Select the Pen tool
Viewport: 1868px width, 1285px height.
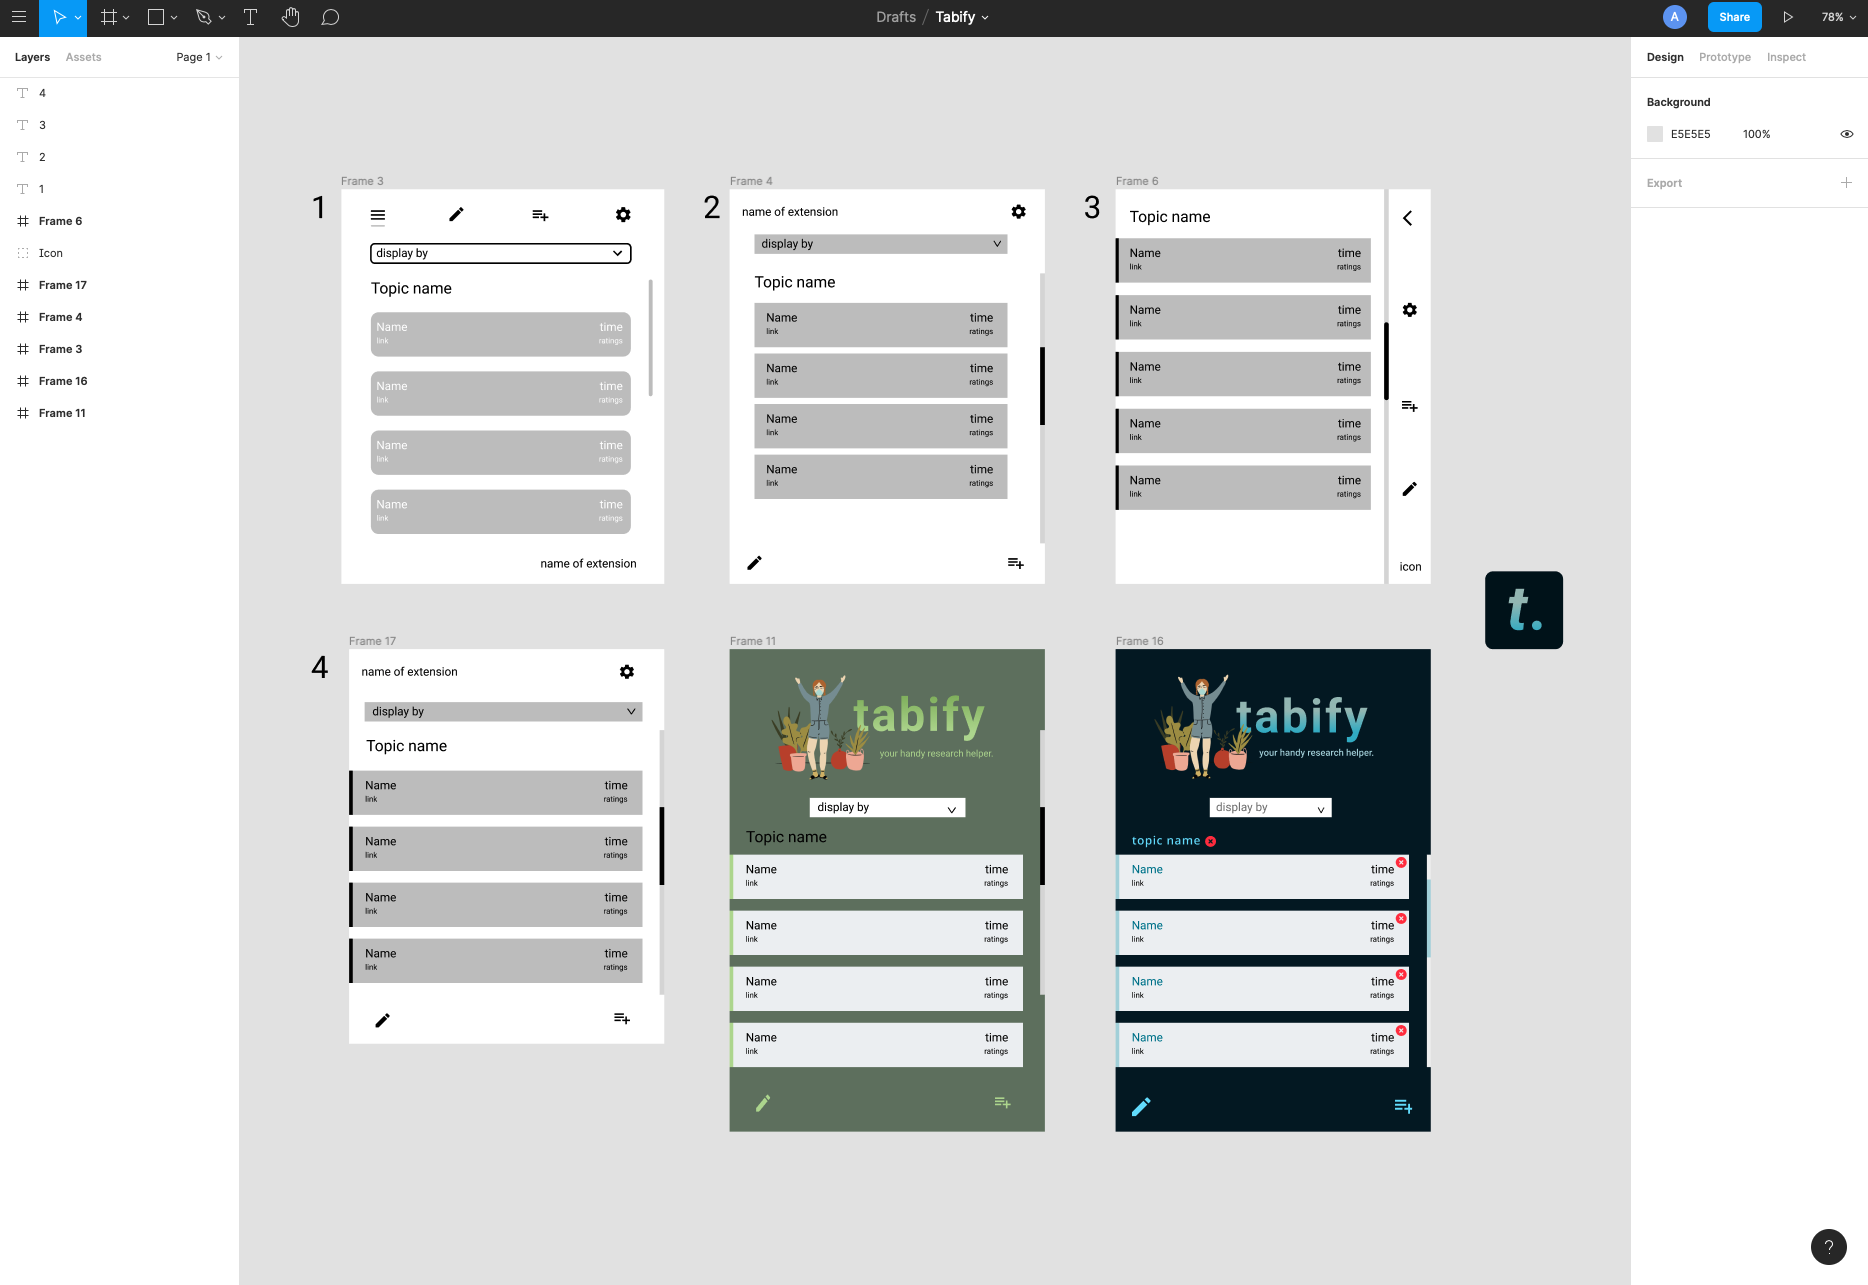coord(204,17)
